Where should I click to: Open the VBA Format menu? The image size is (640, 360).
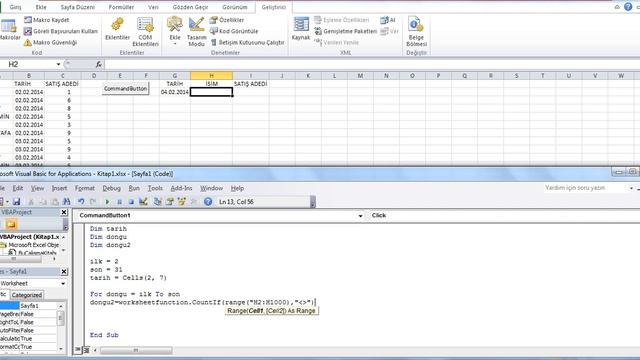click(85, 188)
